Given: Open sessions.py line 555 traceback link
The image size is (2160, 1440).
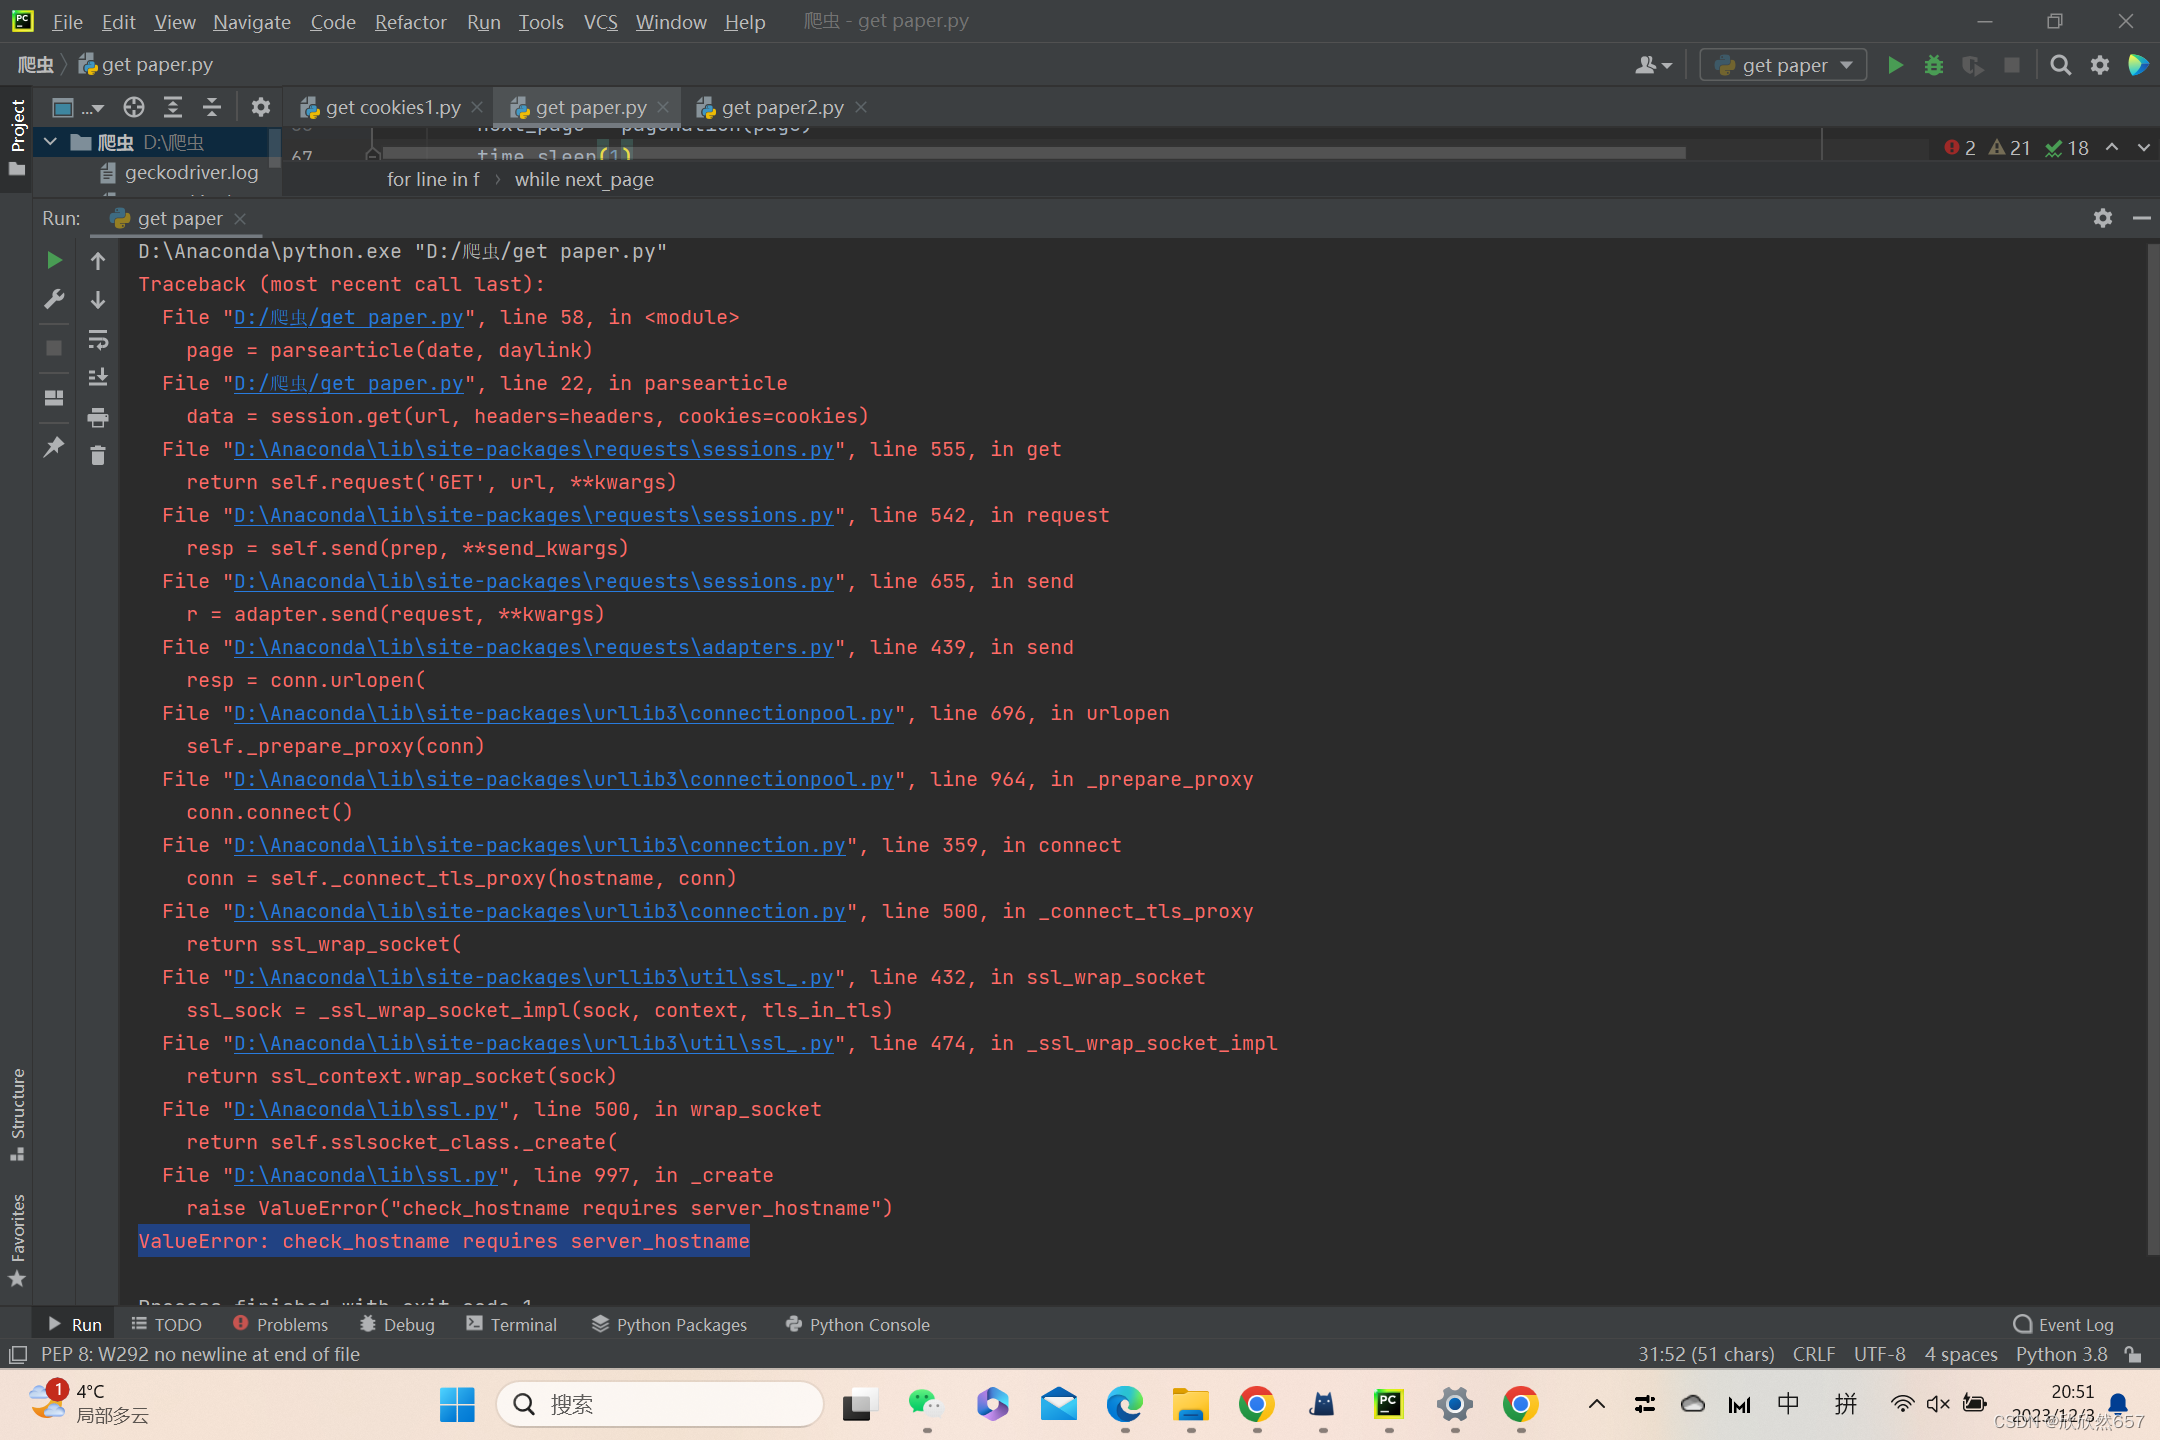Looking at the screenshot, I should 533,450.
